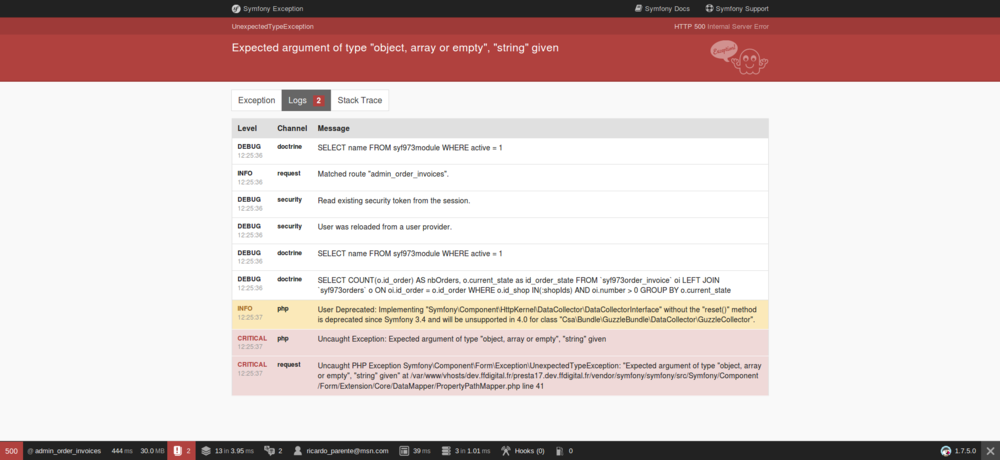Click the Hooks (0) tools icon

pos(506,450)
